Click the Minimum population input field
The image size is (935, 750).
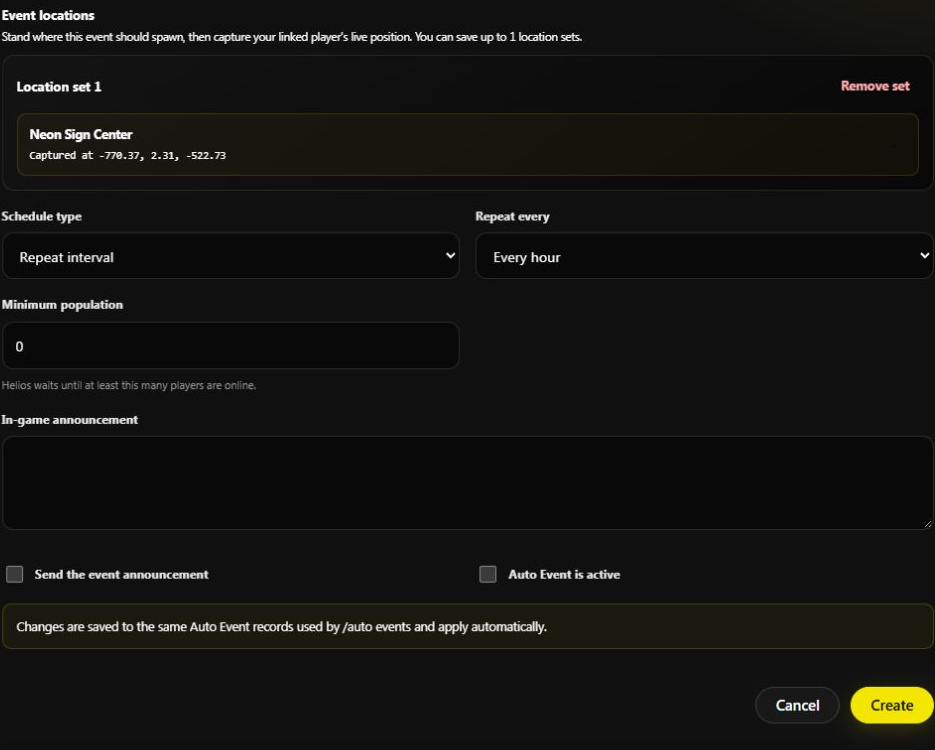click(x=231, y=346)
